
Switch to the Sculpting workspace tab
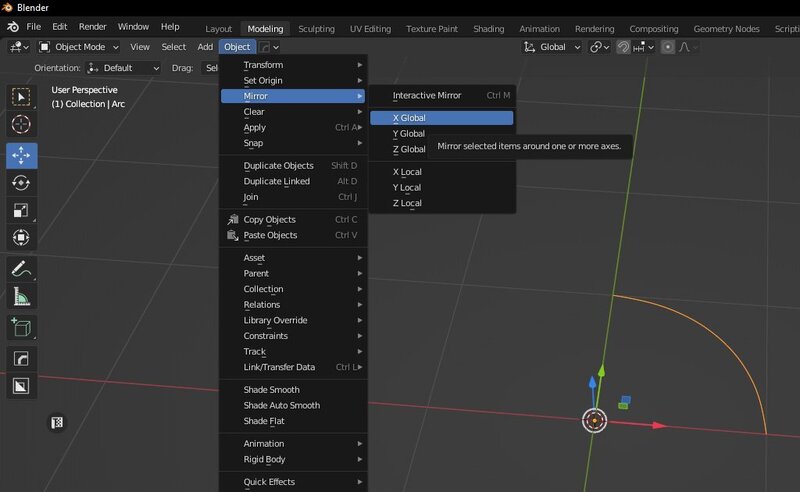[x=318, y=29]
